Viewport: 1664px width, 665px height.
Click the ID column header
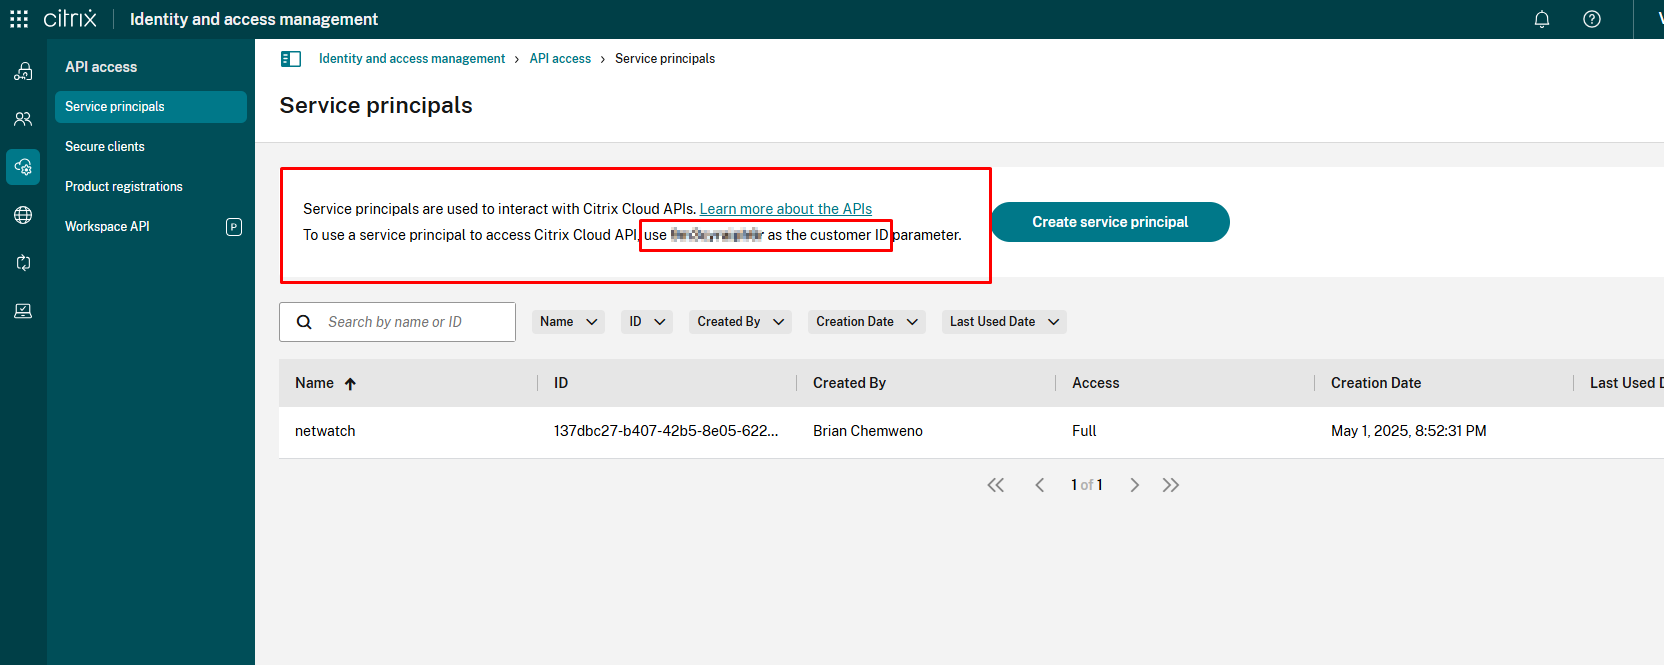561,383
